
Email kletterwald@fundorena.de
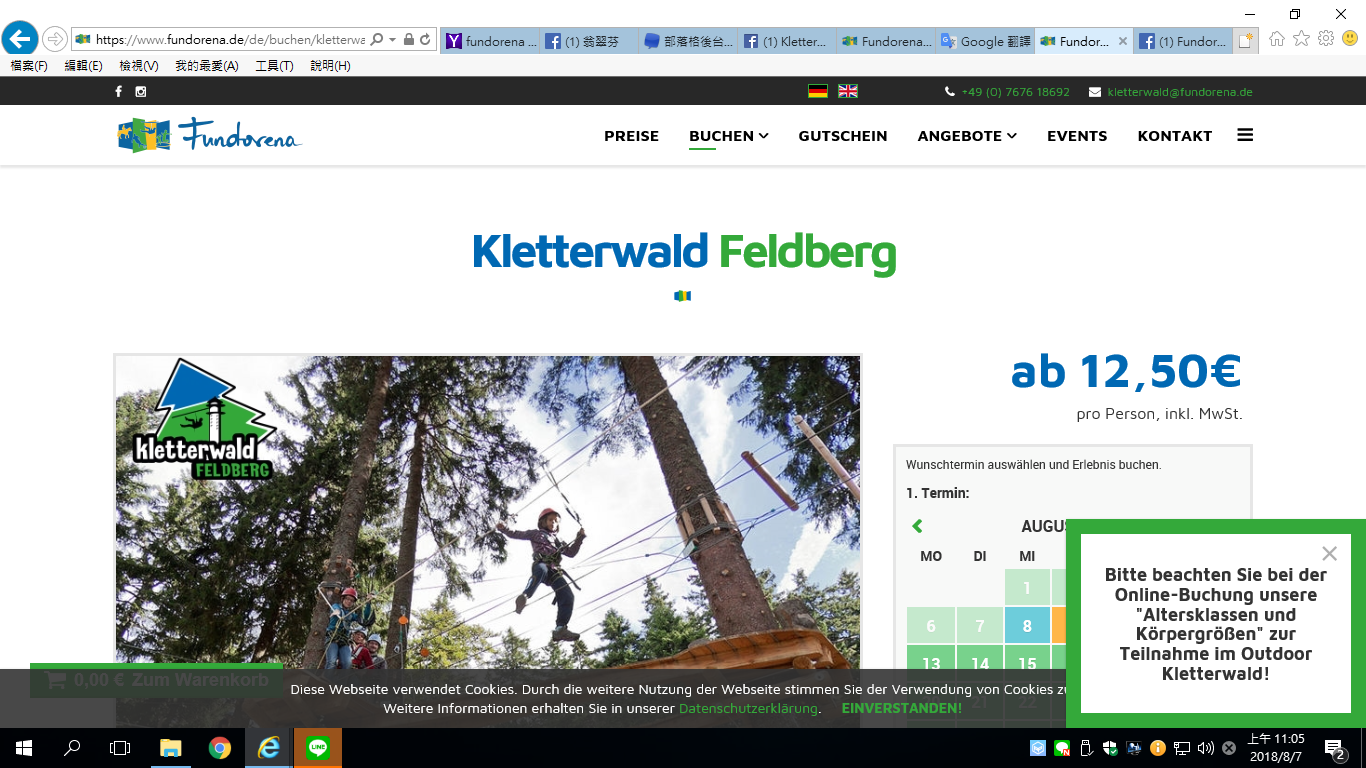(x=1180, y=92)
